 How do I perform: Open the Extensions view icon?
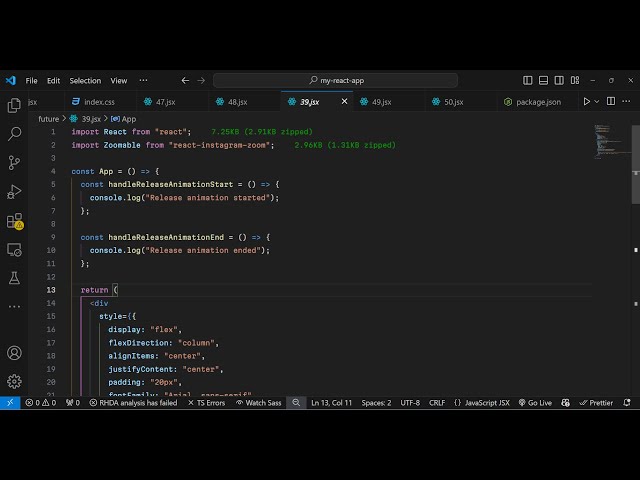(x=14, y=220)
